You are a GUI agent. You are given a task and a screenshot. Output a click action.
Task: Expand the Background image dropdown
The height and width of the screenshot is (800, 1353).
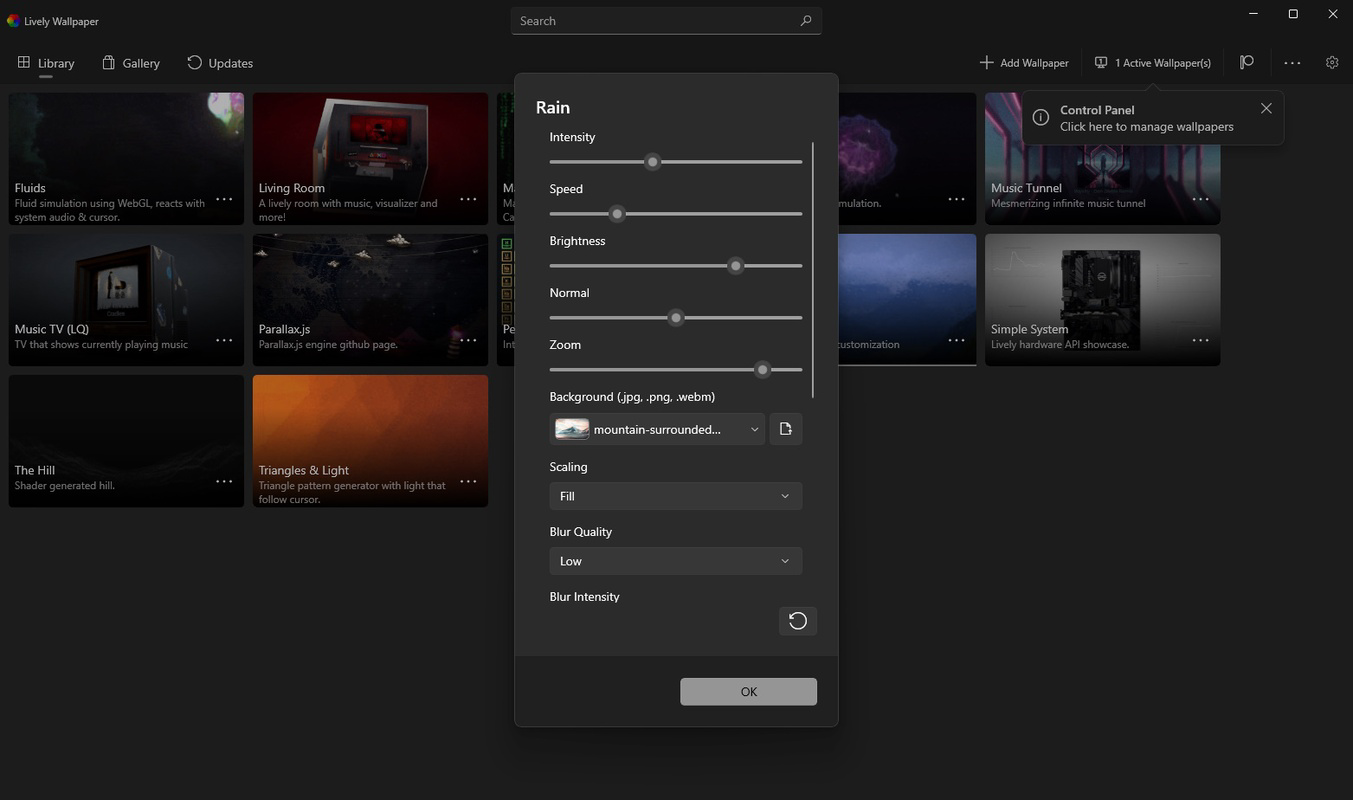click(x=657, y=429)
